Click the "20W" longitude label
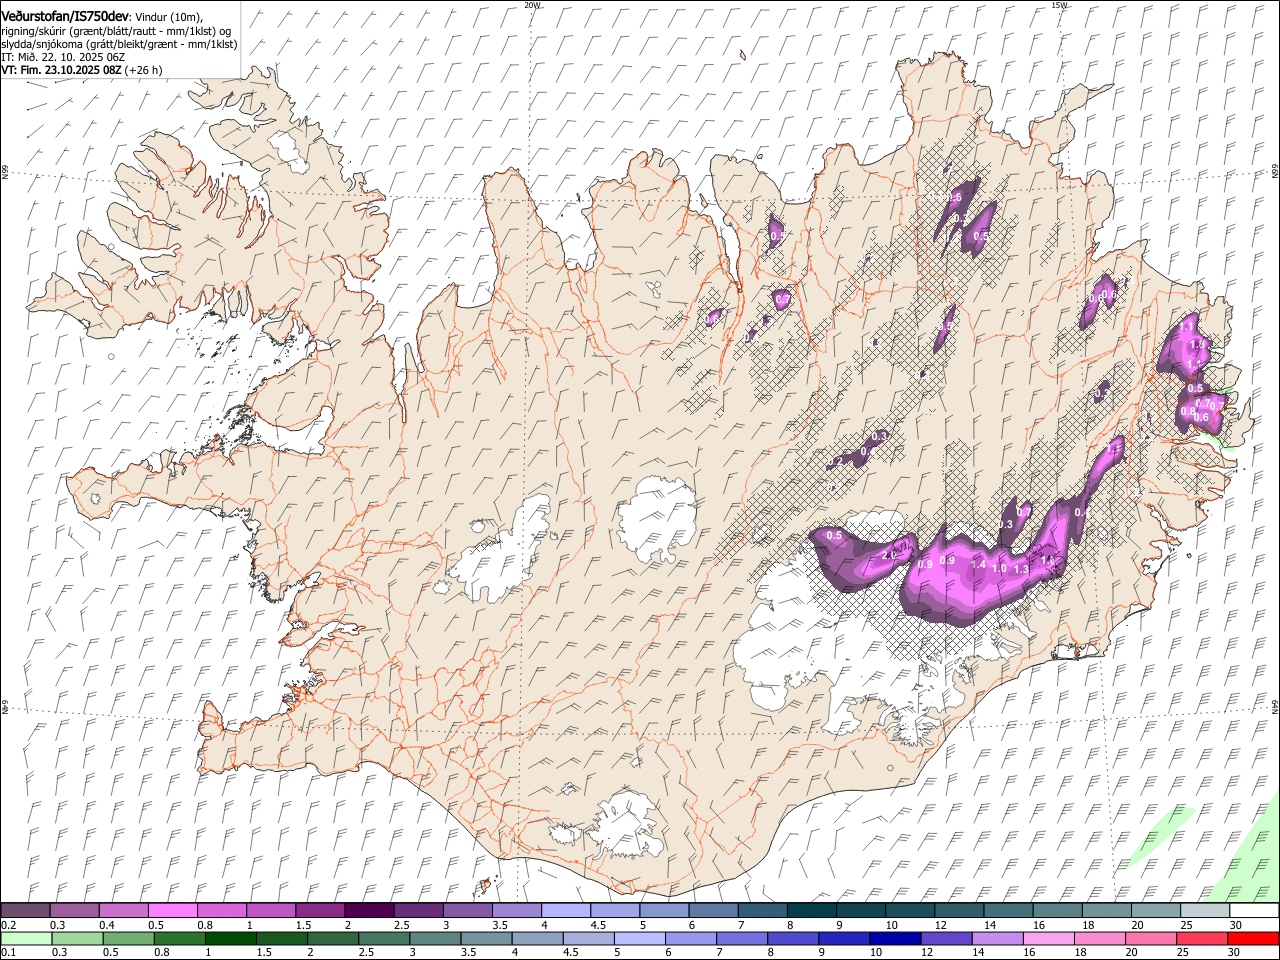Screen dimensions: 1280x960 pos(532,5)
